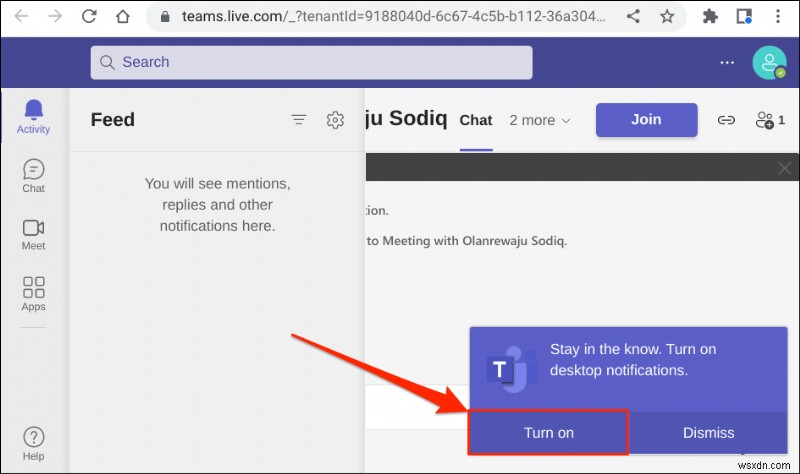
Task: Join the meeting
Action: tap(646, 120)
